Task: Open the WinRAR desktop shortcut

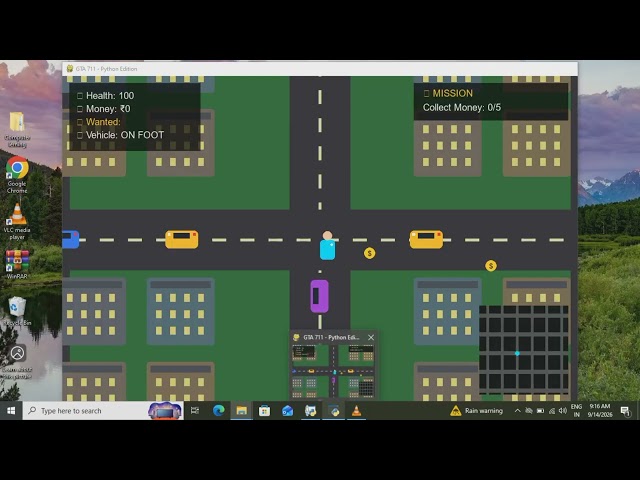Action: click(17, 264)
